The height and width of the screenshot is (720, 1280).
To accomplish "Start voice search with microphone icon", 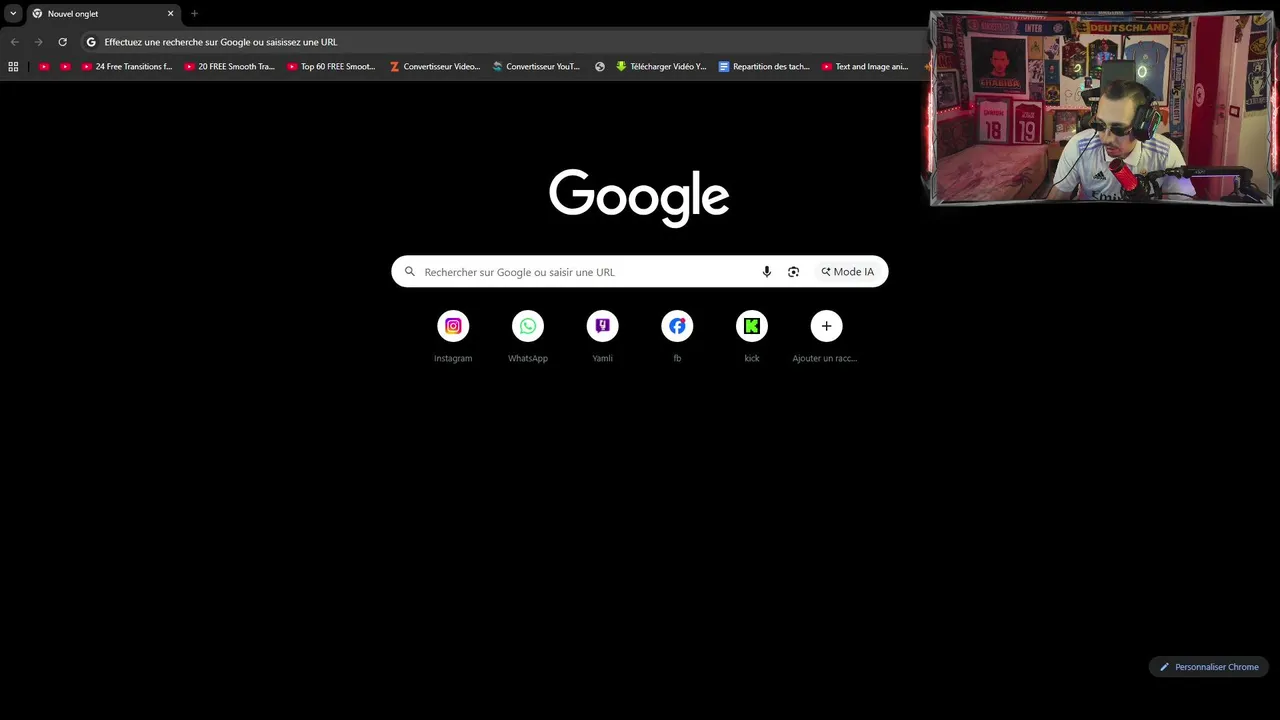I will click(x=767, y=272).
